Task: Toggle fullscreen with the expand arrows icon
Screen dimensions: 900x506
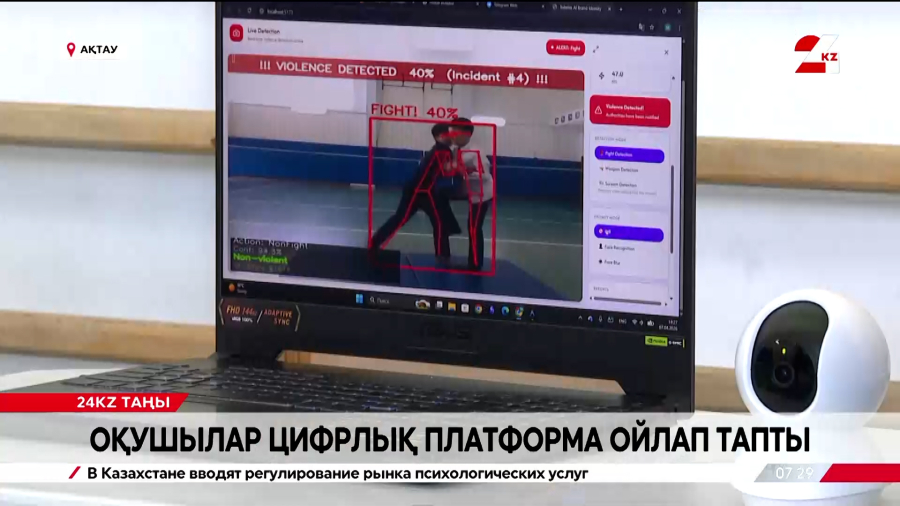Action: (596, 49)
